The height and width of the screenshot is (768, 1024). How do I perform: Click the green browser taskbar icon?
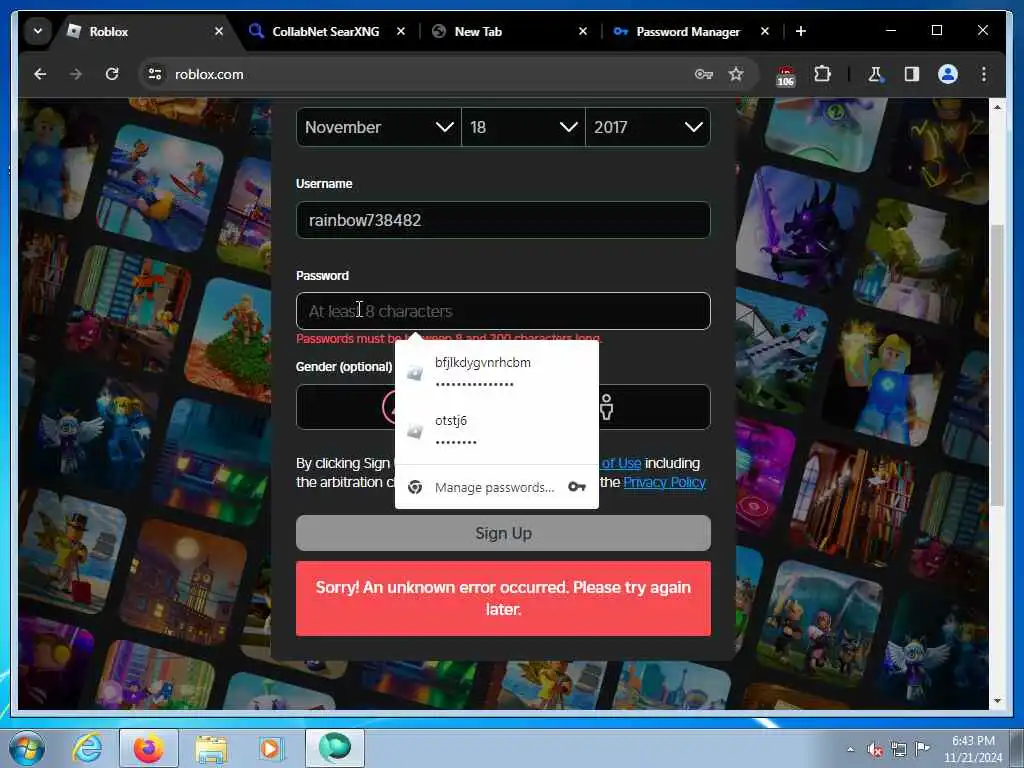[334, 748]
